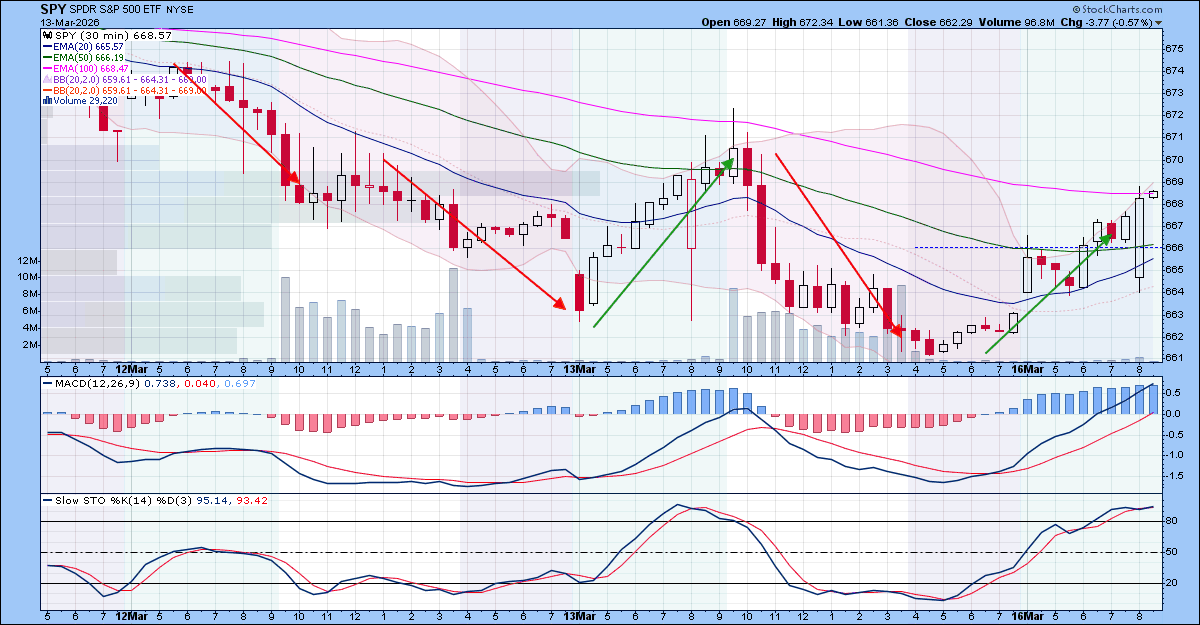Click the 661 price axis label
This screenshot has width=1200, height=625.
click(x=1174, y=358)
